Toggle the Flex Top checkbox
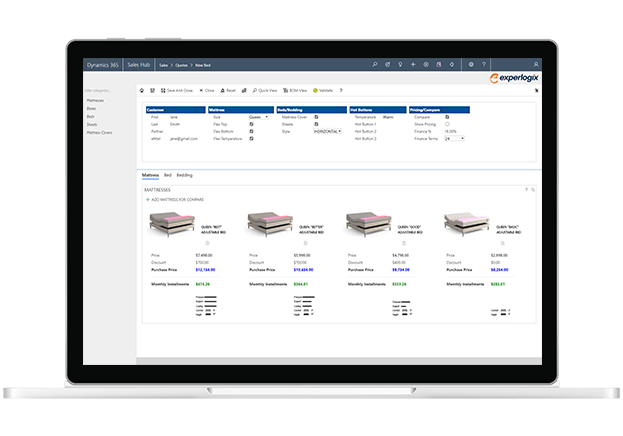The width and height of the screenshot is (623, 436). pyautogui.click(x=252, y=124)
